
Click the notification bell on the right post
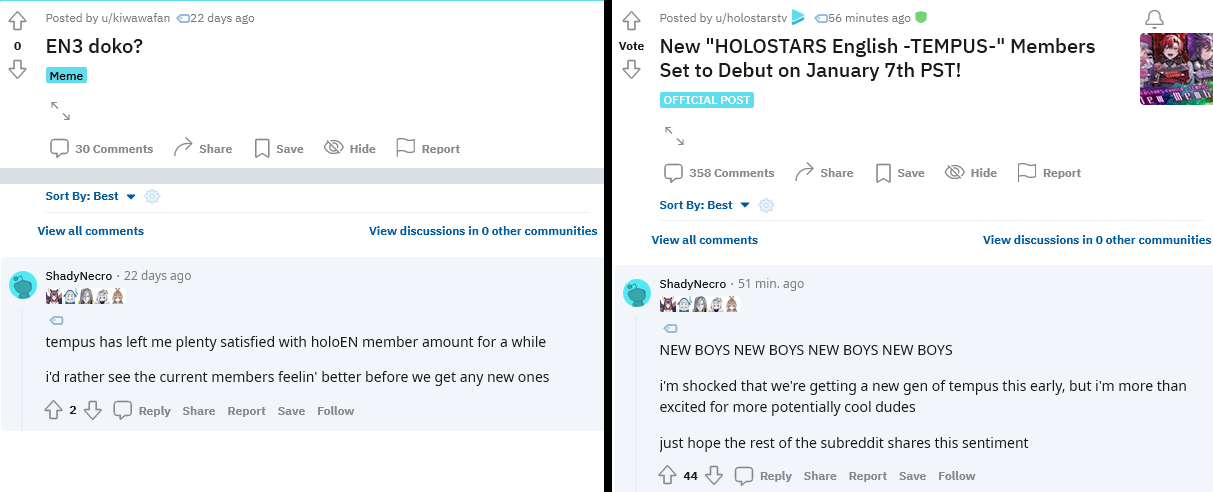click(1154, 18)
